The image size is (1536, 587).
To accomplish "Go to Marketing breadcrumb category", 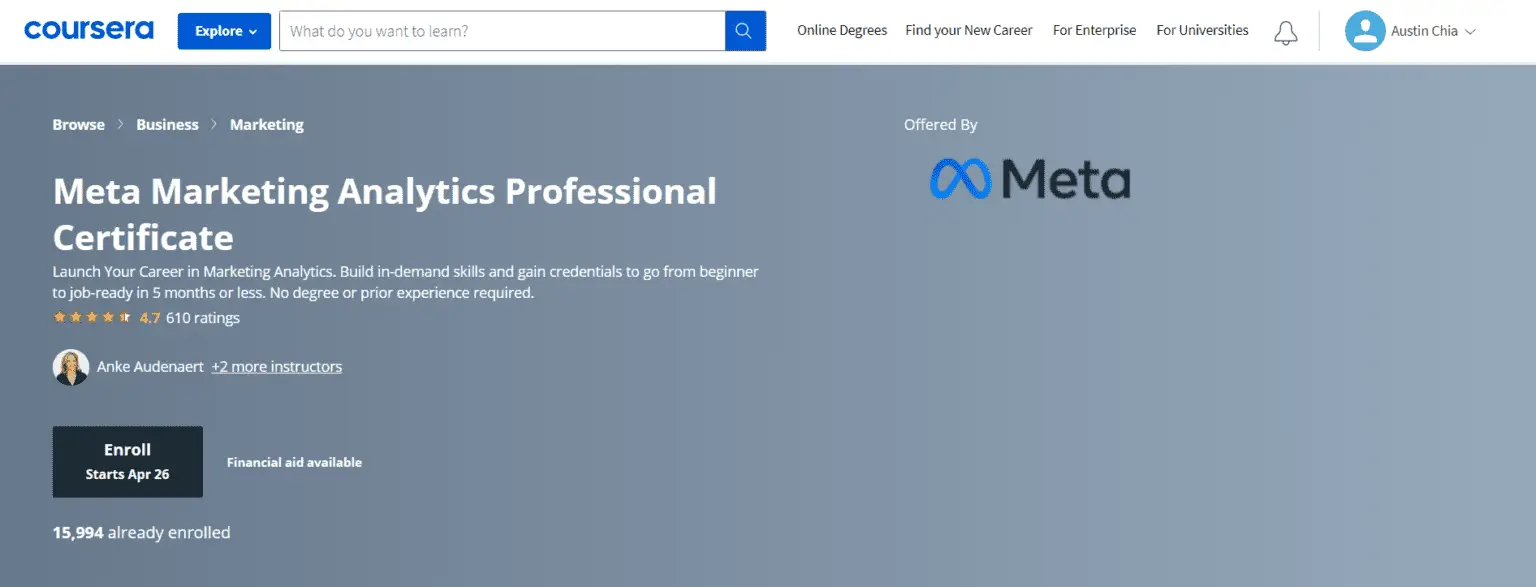I will click(266, 124).
